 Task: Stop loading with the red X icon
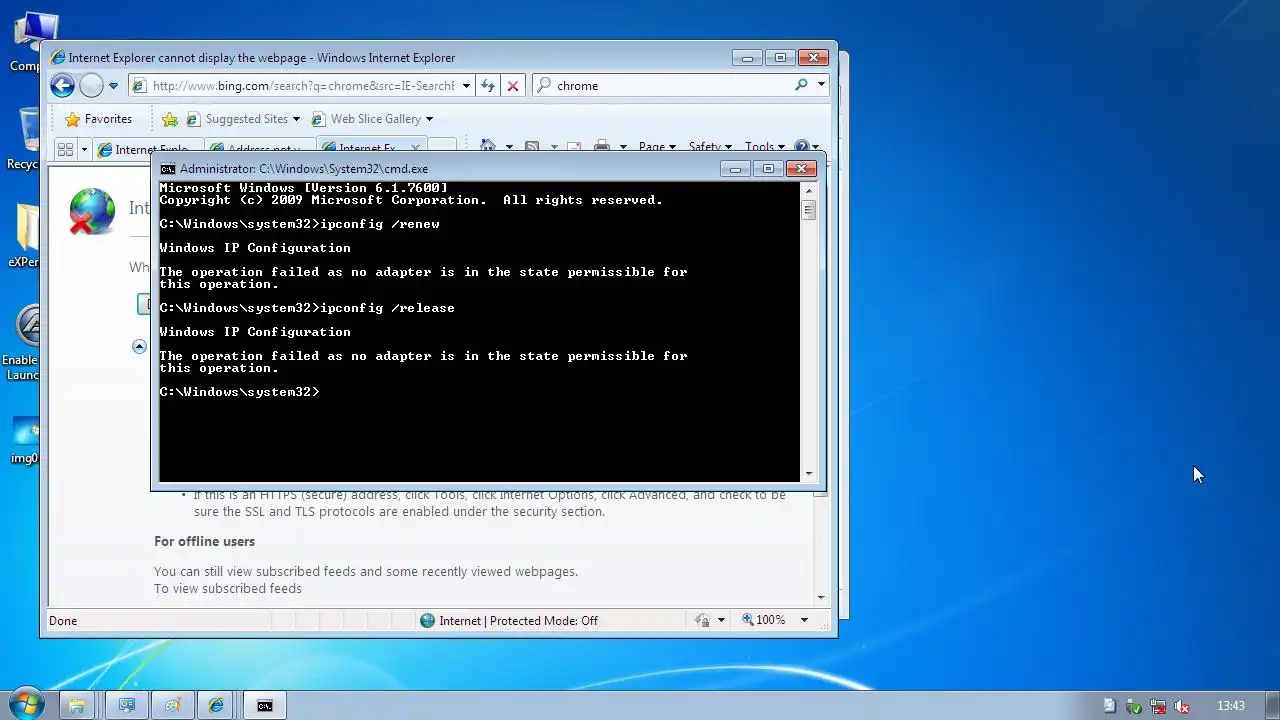coord(513,86)
